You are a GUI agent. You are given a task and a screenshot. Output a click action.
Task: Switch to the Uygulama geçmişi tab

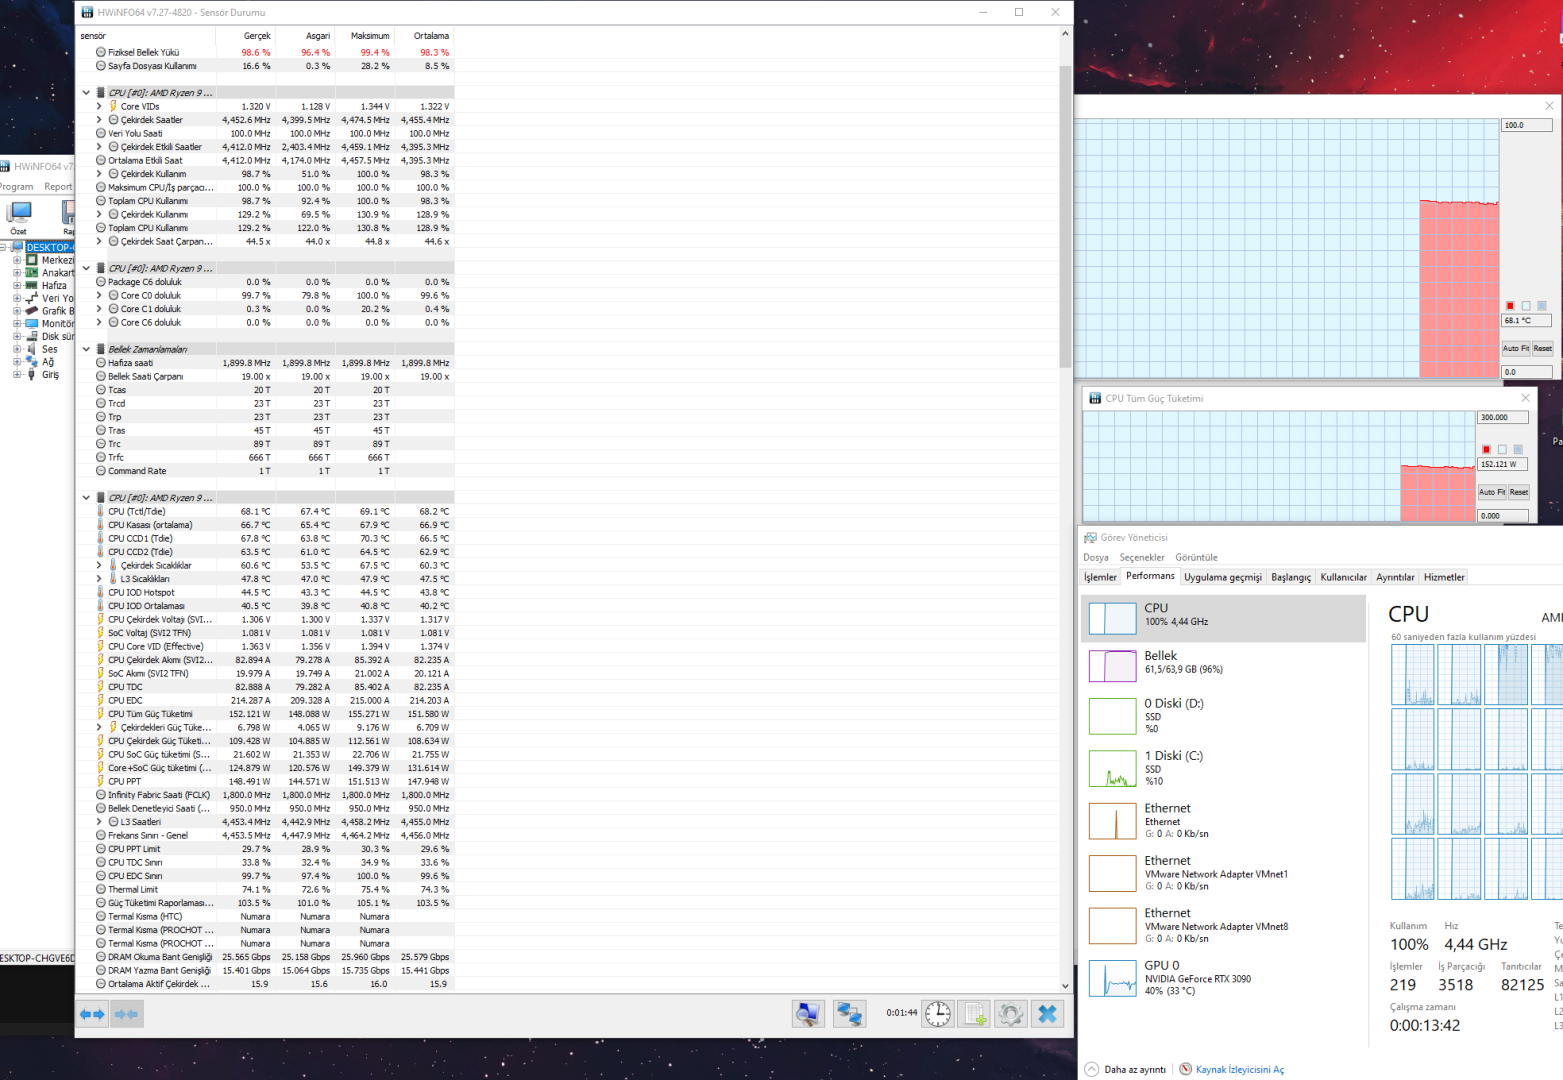(x=1223, y=577)
